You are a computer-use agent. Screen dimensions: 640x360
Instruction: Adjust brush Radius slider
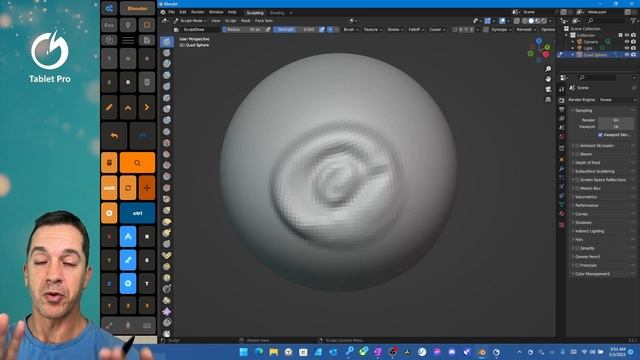243,29
